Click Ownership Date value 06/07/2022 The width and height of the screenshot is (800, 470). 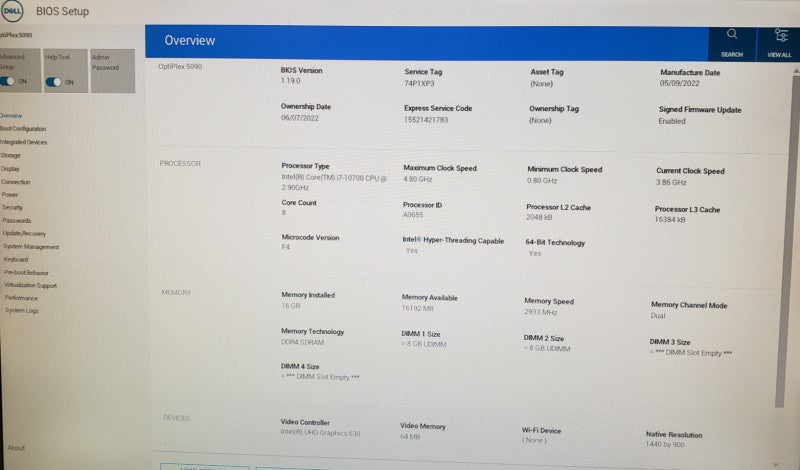(299, 118)
